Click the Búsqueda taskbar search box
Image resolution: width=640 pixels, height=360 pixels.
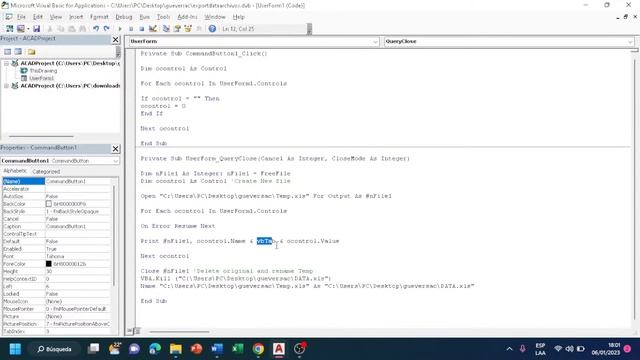55,349
